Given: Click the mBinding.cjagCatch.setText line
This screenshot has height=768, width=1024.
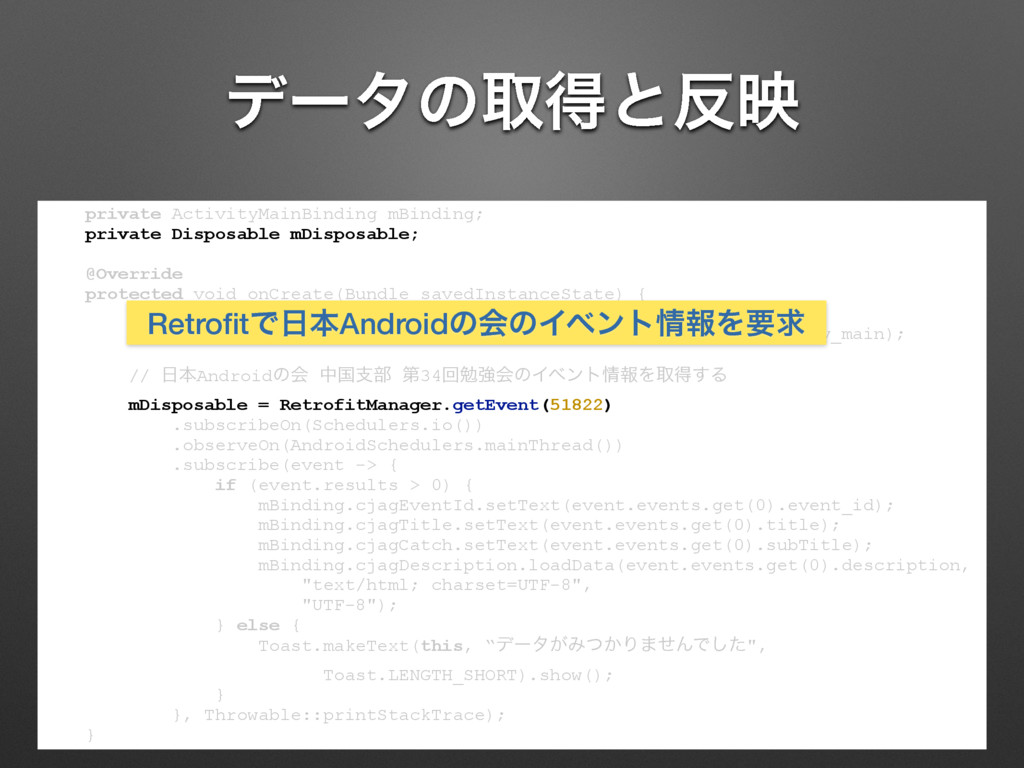Looking at the screenshot, I should (x=565, y=545).
